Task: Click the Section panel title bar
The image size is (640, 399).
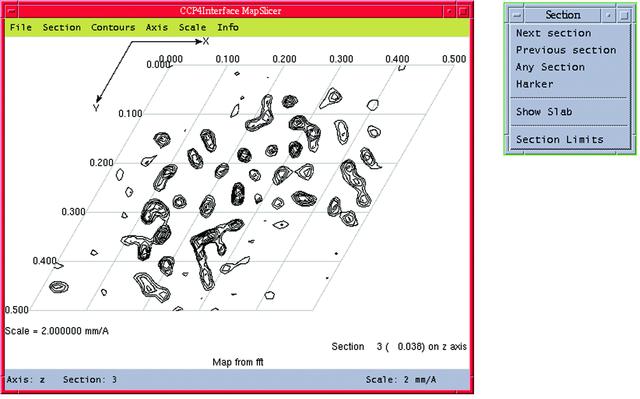Action: coord(563,16)
